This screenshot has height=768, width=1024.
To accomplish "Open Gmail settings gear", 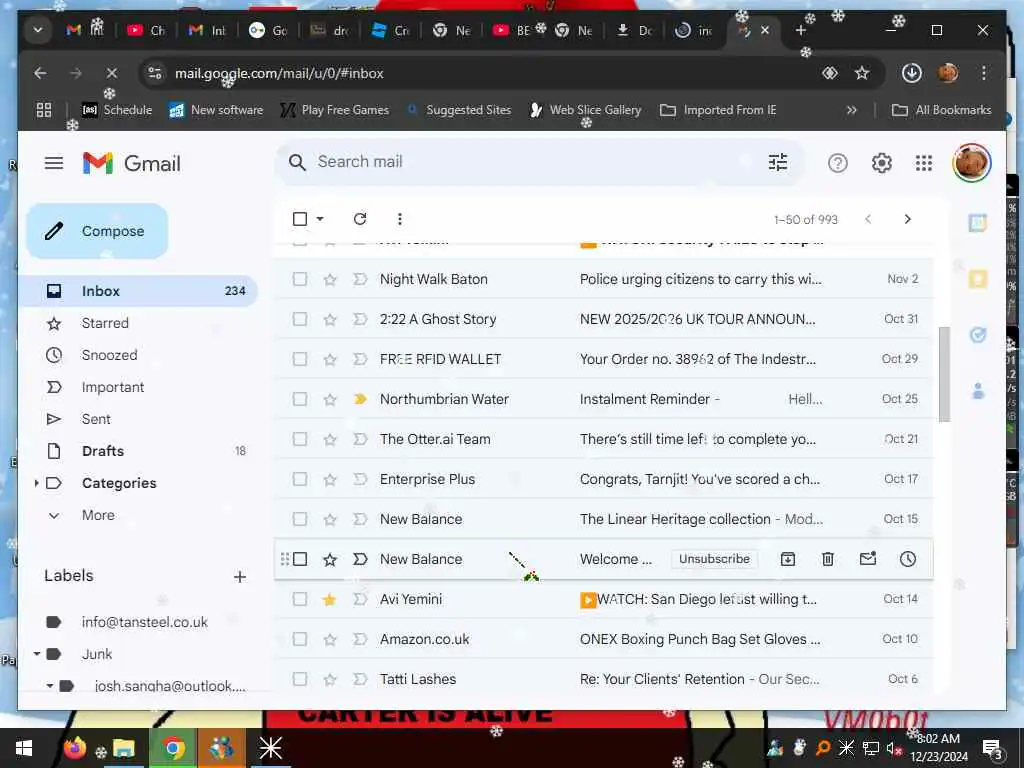I will [x=882, y=163].
